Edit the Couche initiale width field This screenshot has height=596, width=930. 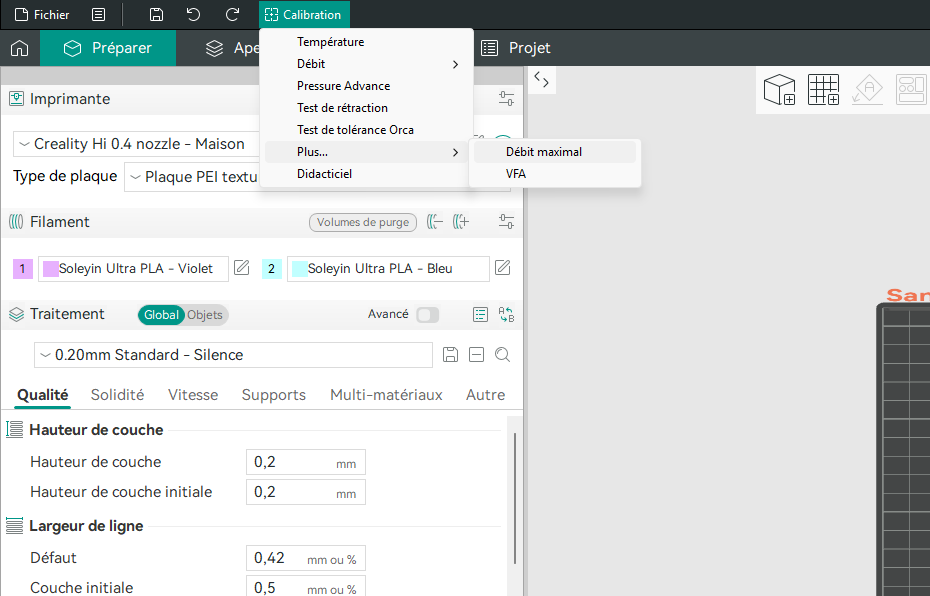point(305,587)
